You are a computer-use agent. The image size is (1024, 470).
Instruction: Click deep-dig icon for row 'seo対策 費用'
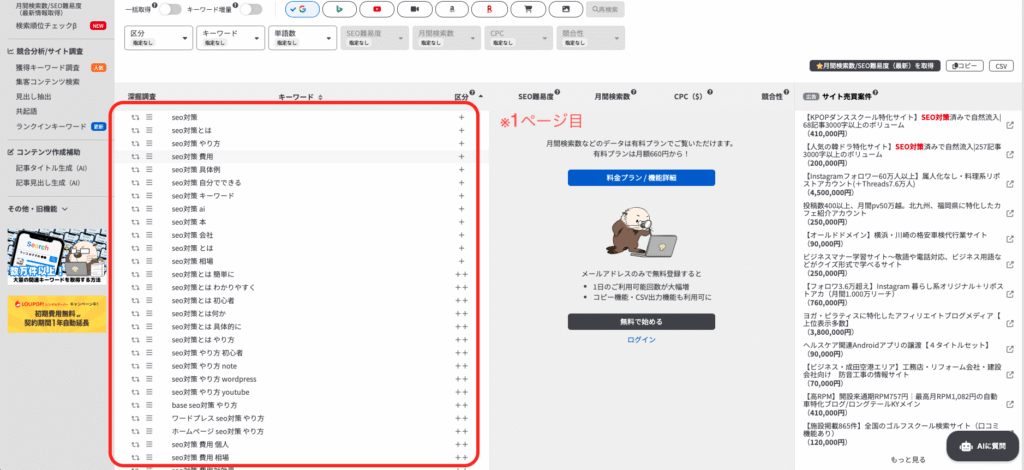(x=135, y=157)
